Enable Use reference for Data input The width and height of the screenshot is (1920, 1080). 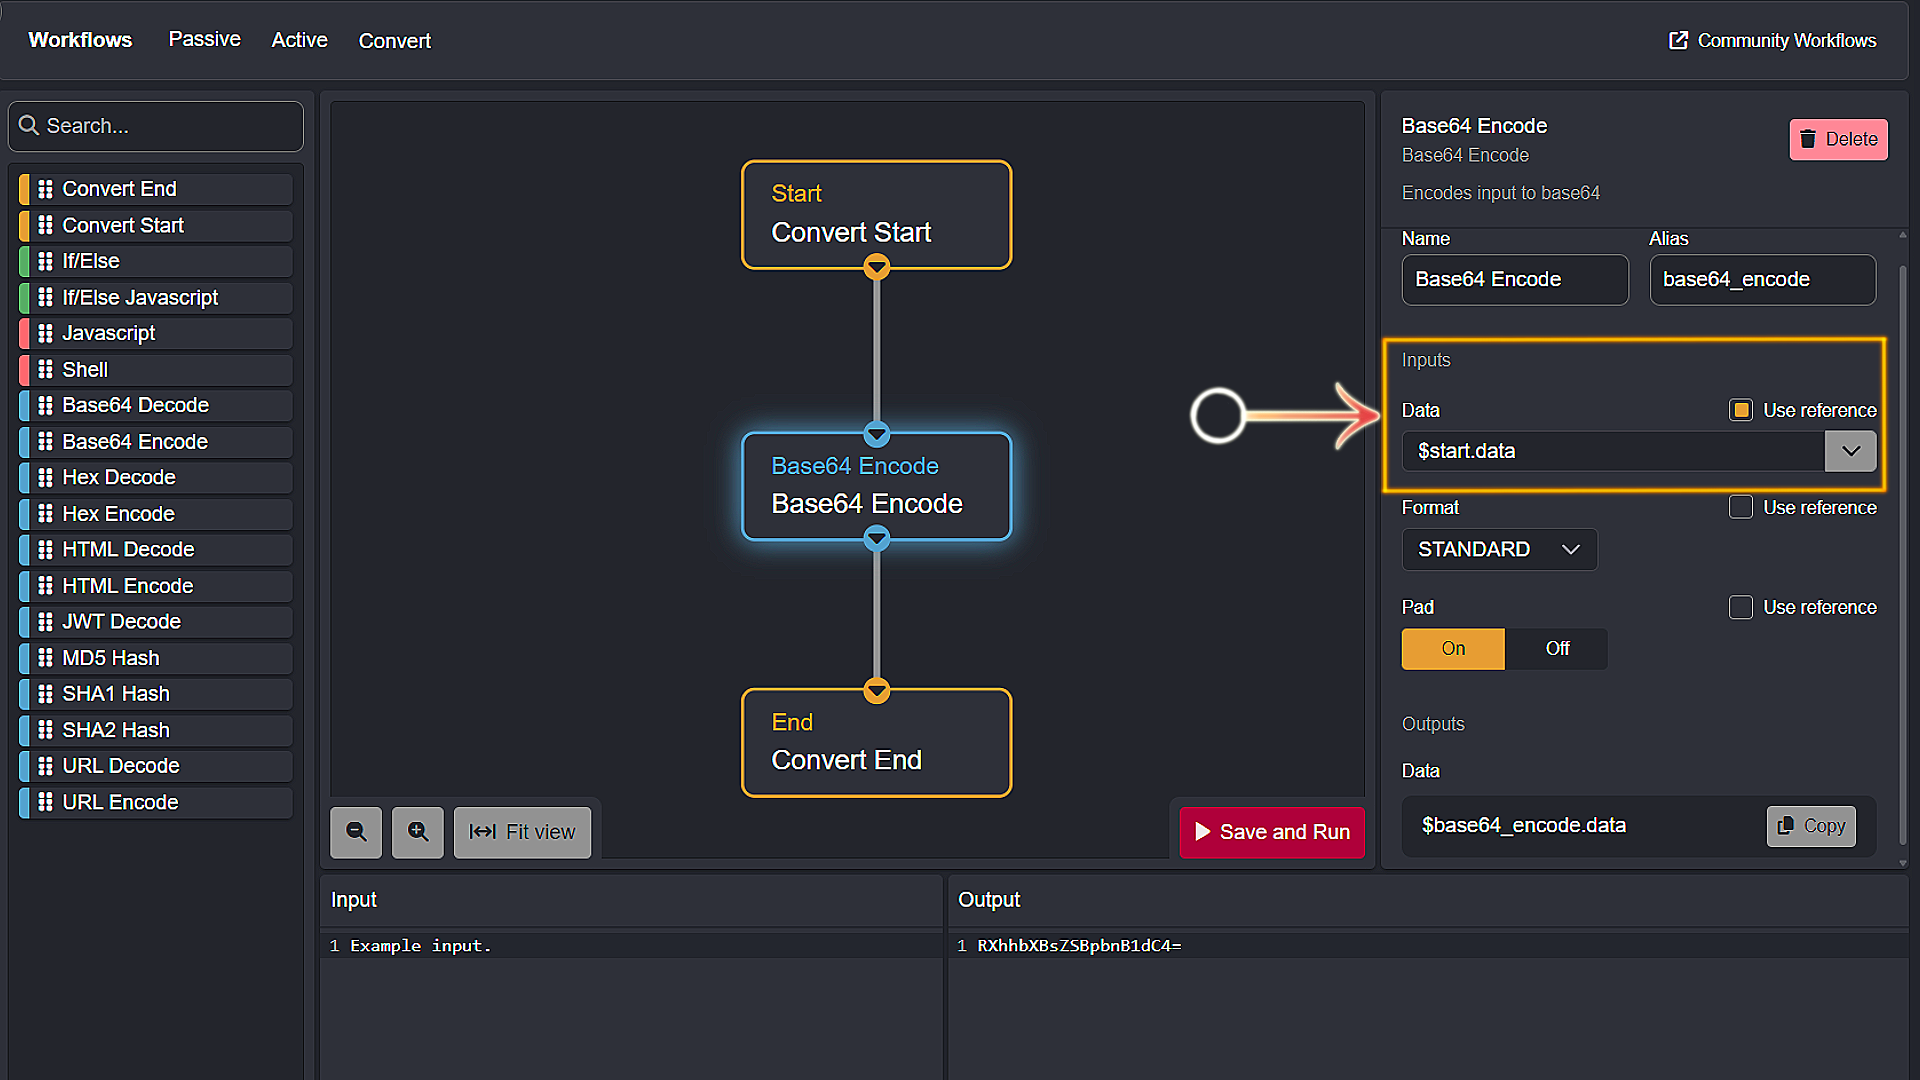[1742, 409]
